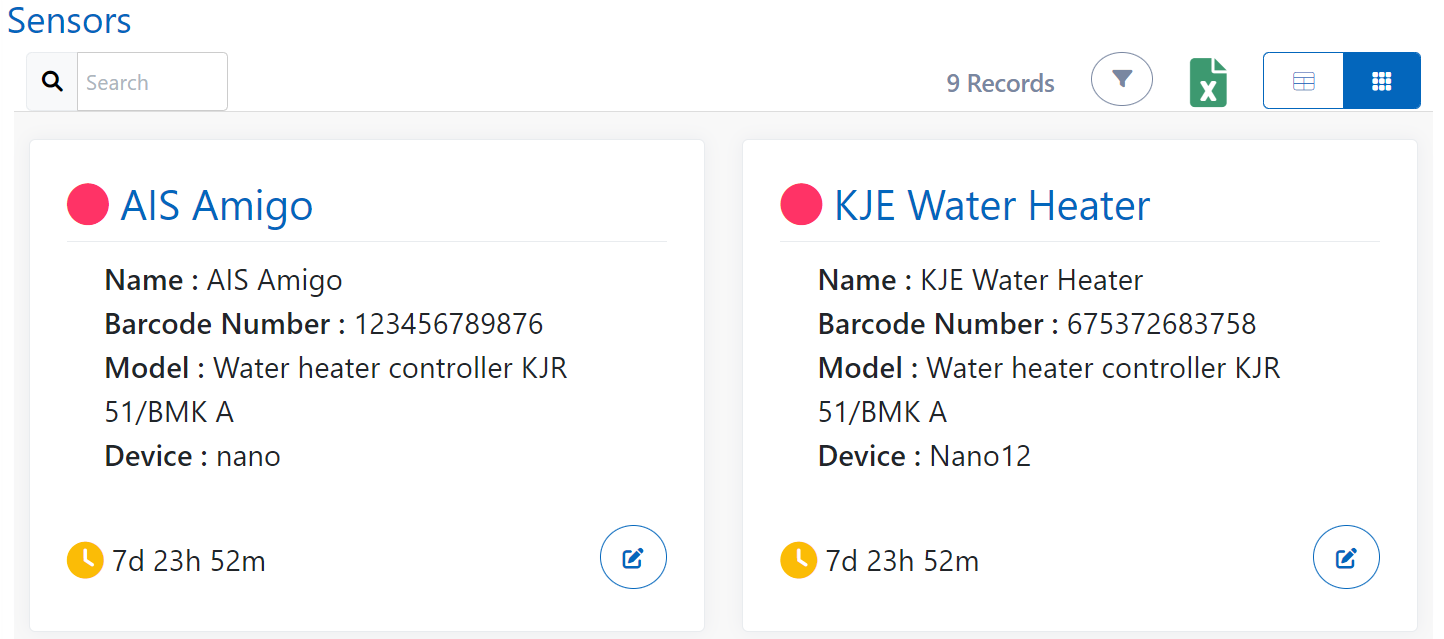1444x639 pixels.
Task: Click inside the Search input field
Action: (150, 81)
